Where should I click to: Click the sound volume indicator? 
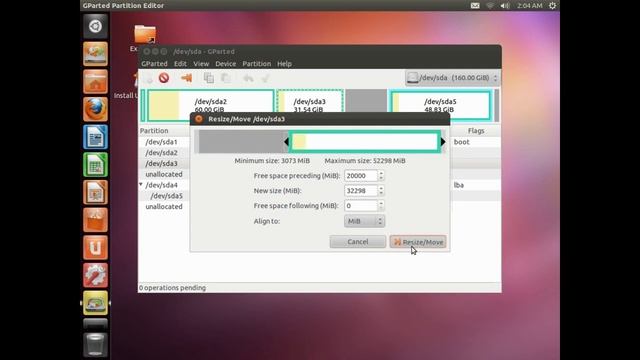point(505,6)
